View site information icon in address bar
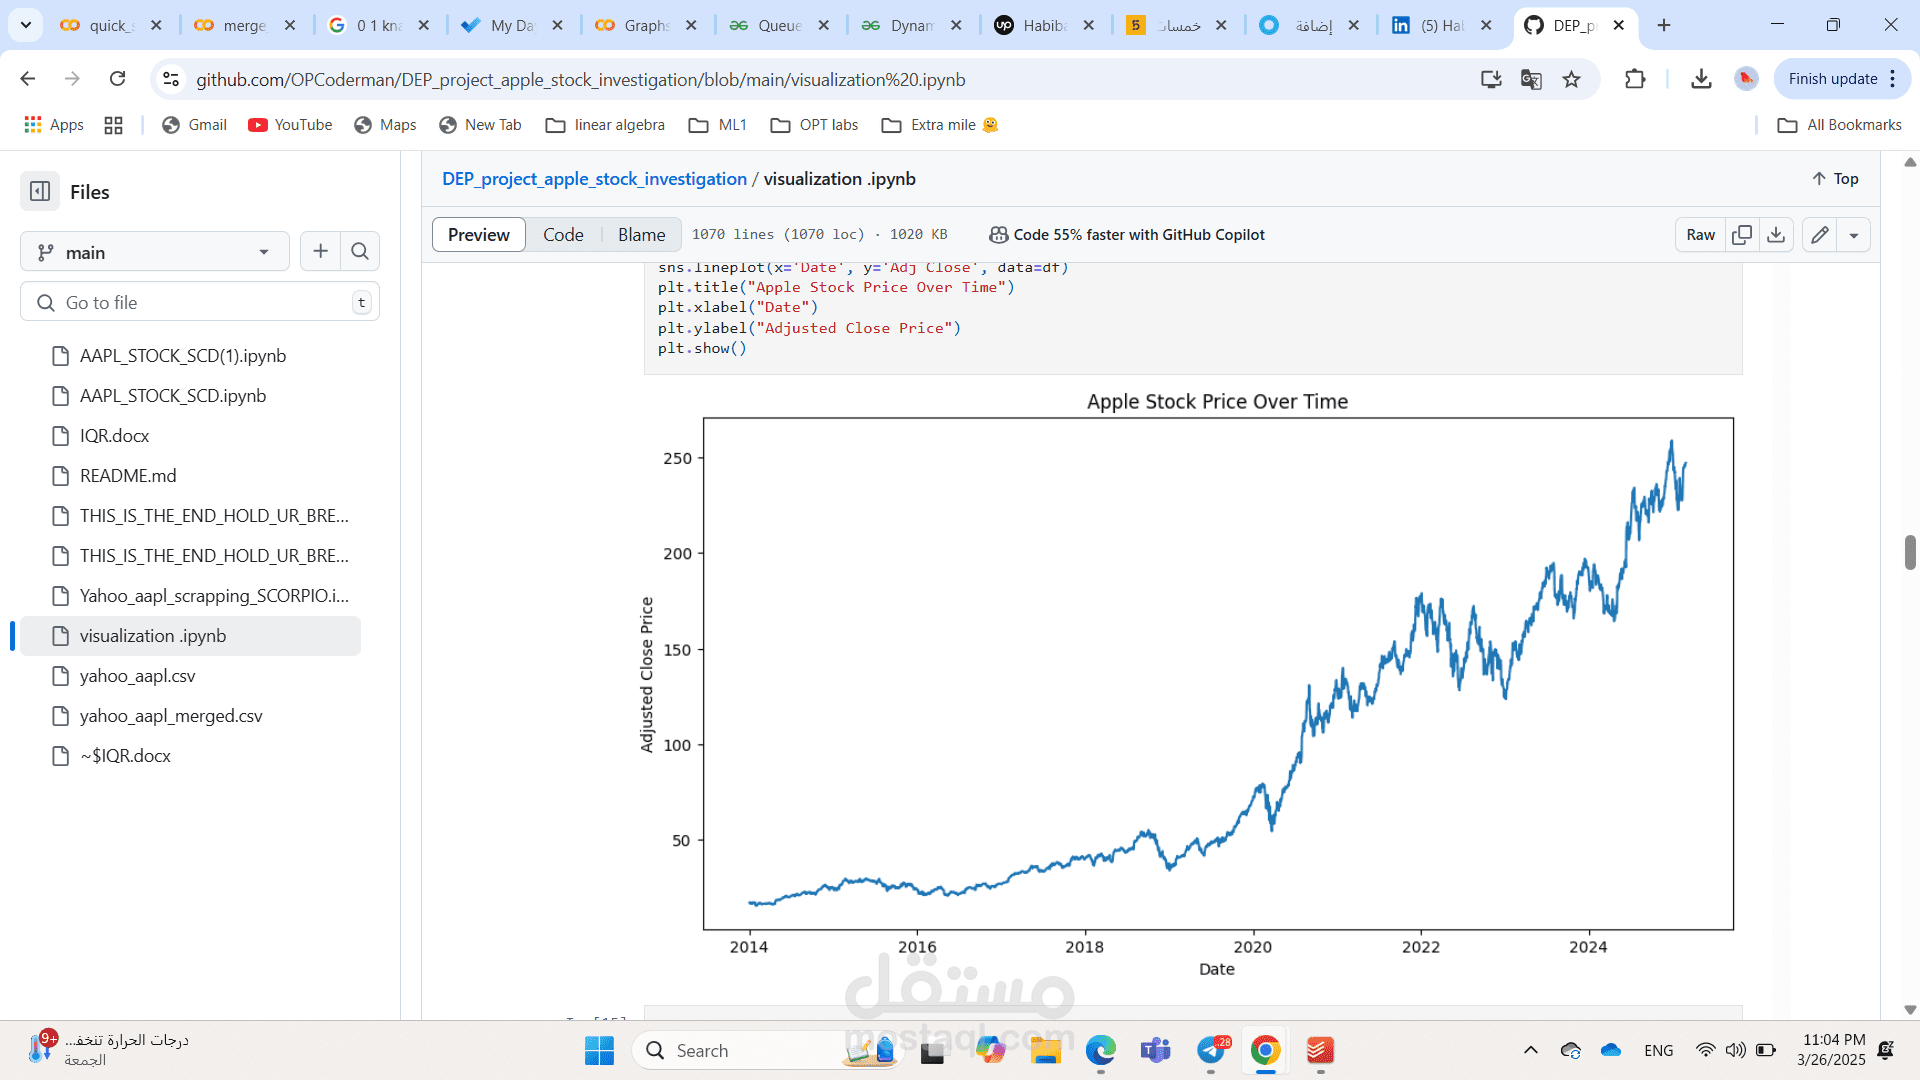Screen dimensions: 1920x1080 171,79
